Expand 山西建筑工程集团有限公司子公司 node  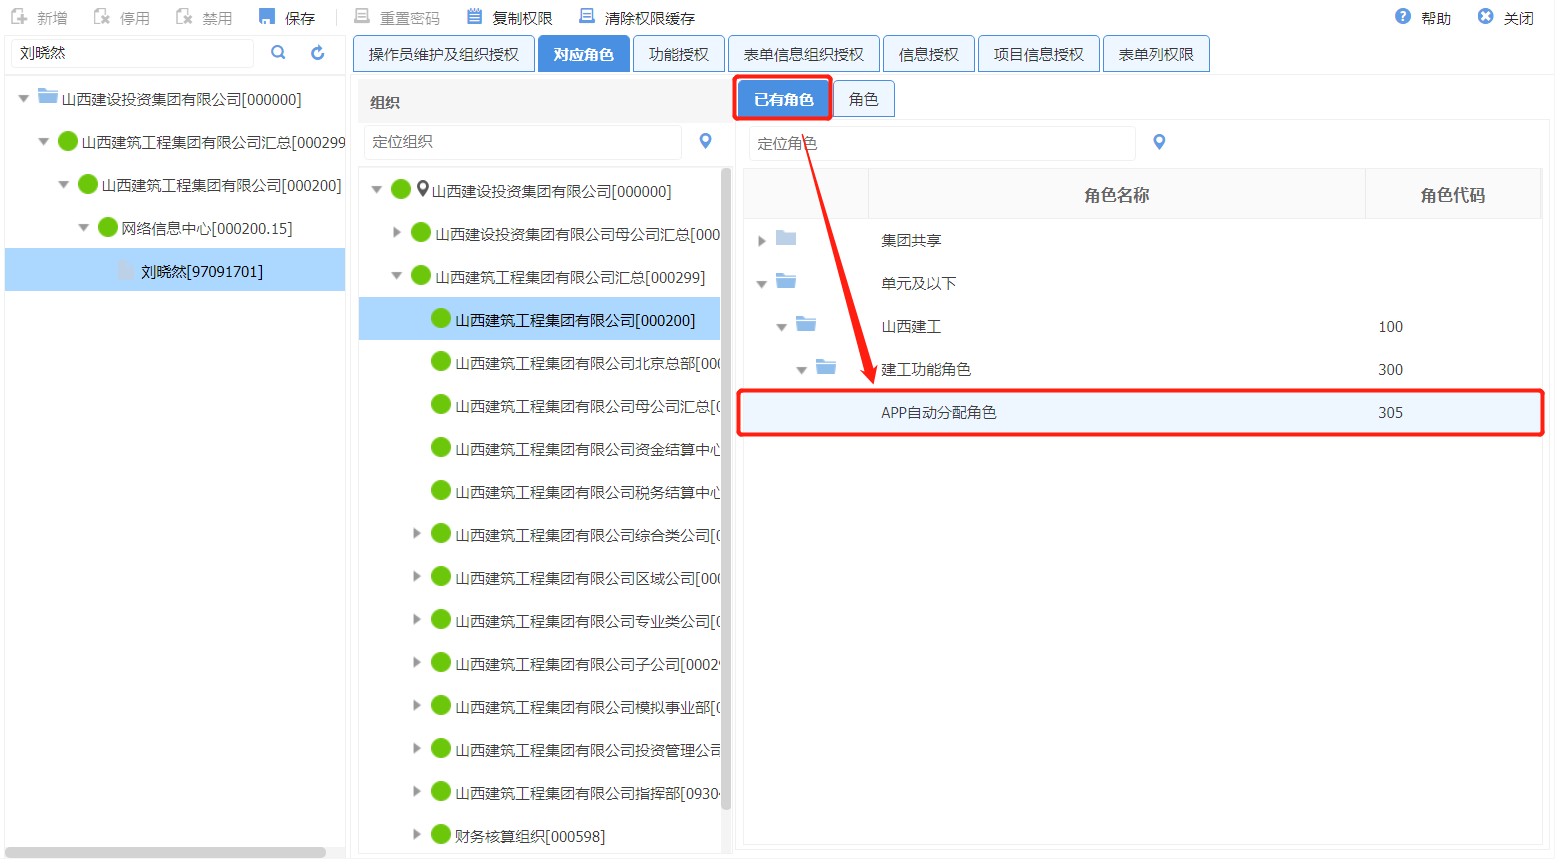(x=416, y=663)
